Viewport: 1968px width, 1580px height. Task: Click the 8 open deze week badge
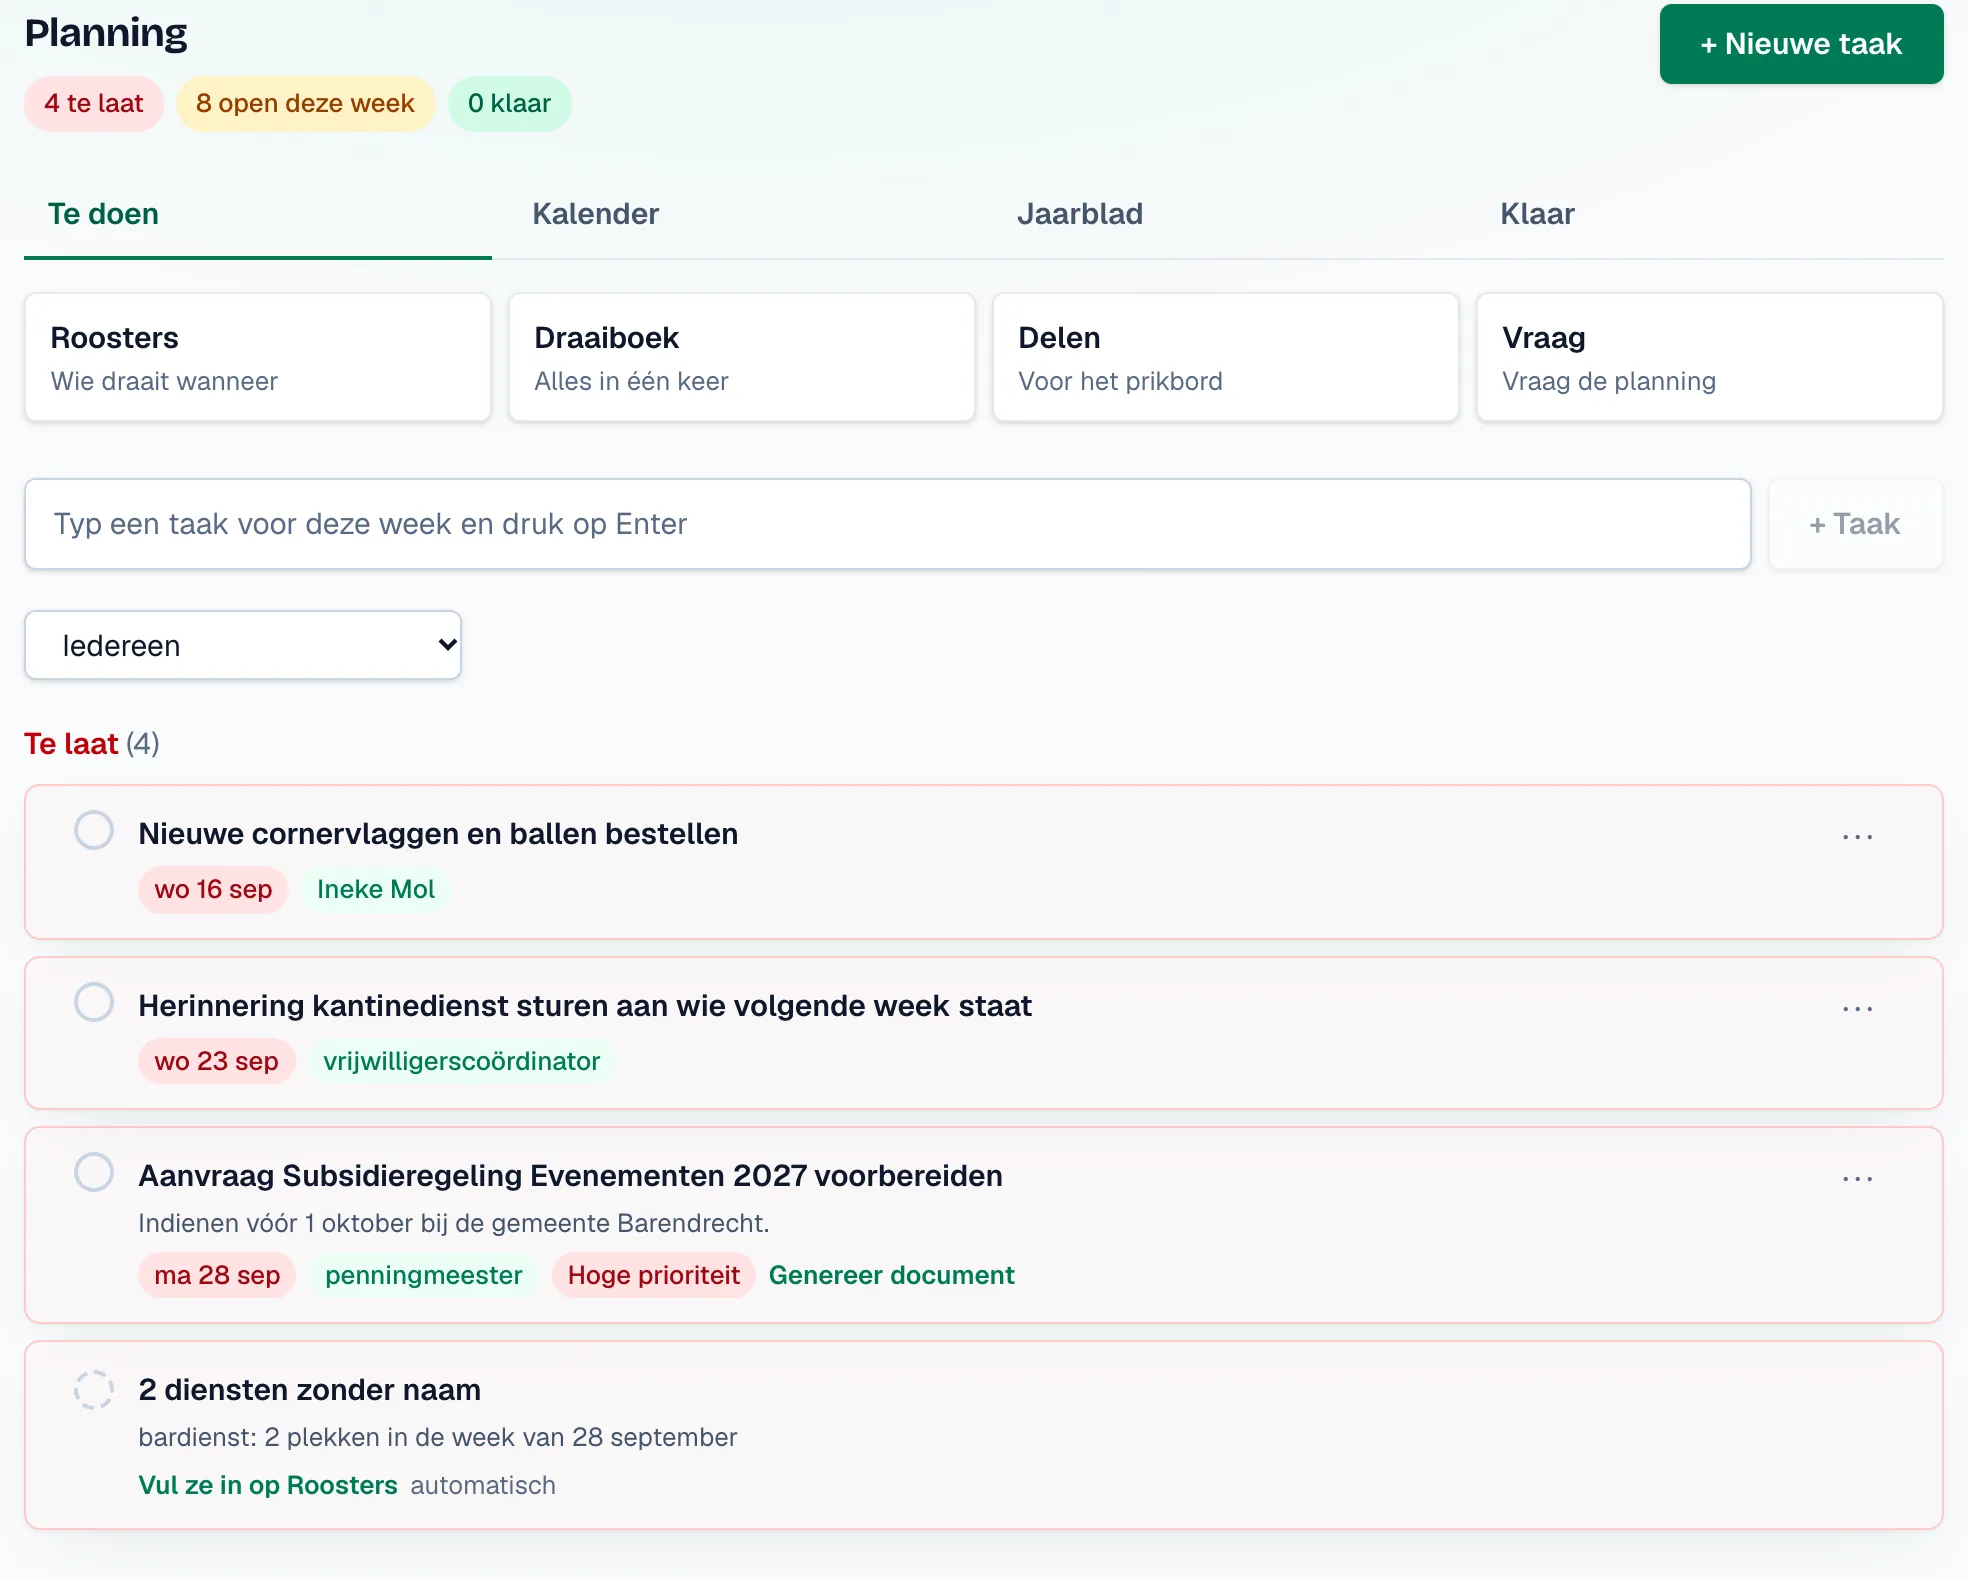(305, 103)
